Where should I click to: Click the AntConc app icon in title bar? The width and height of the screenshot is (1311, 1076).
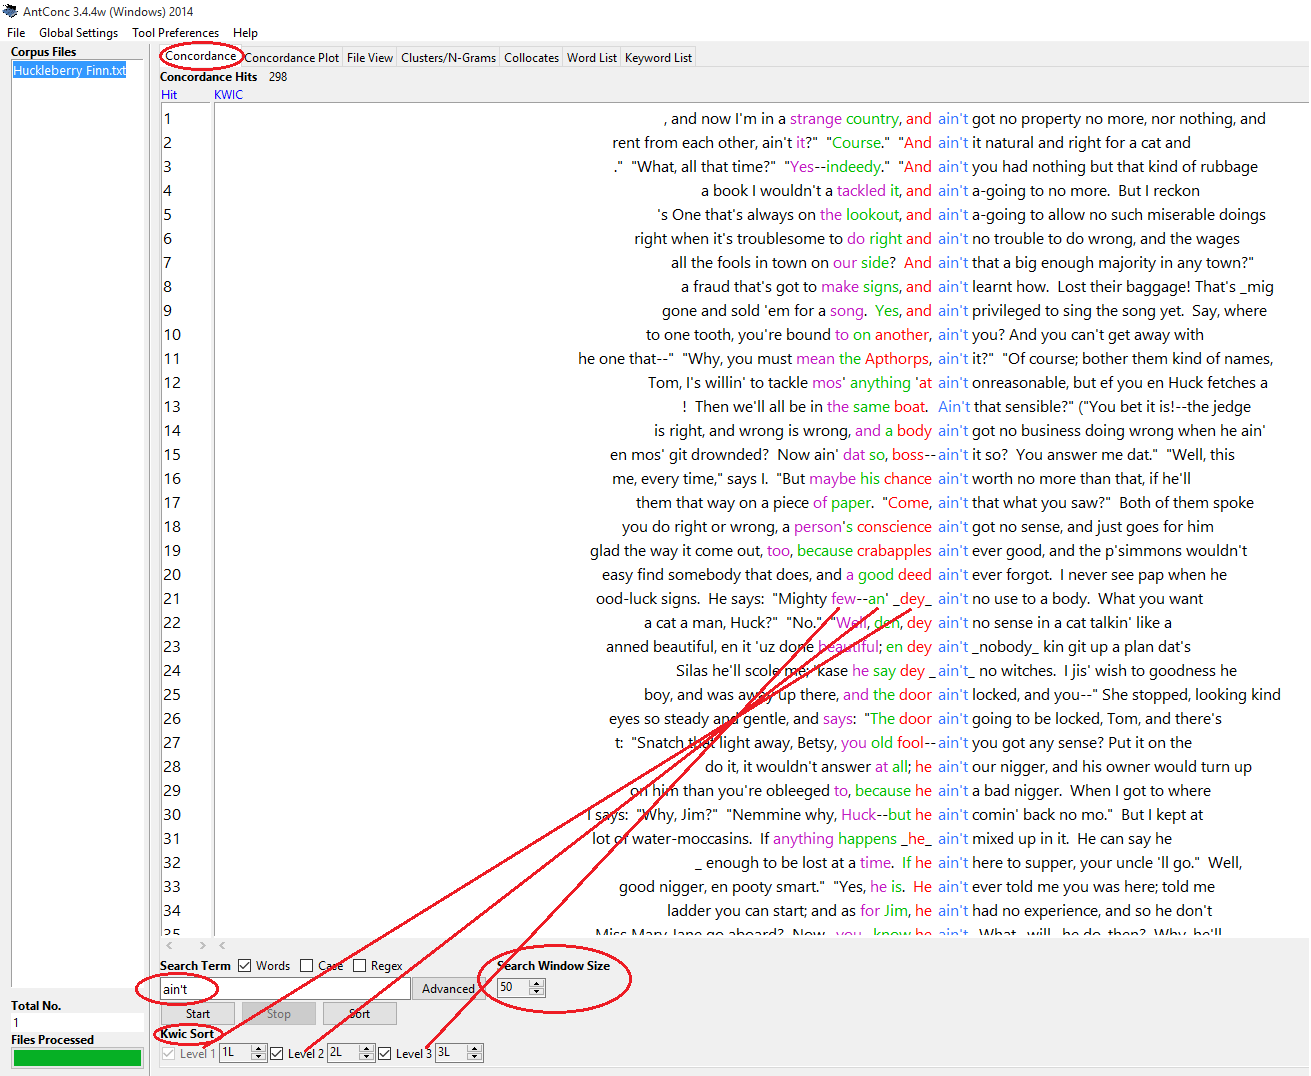[x=11, y=11]
